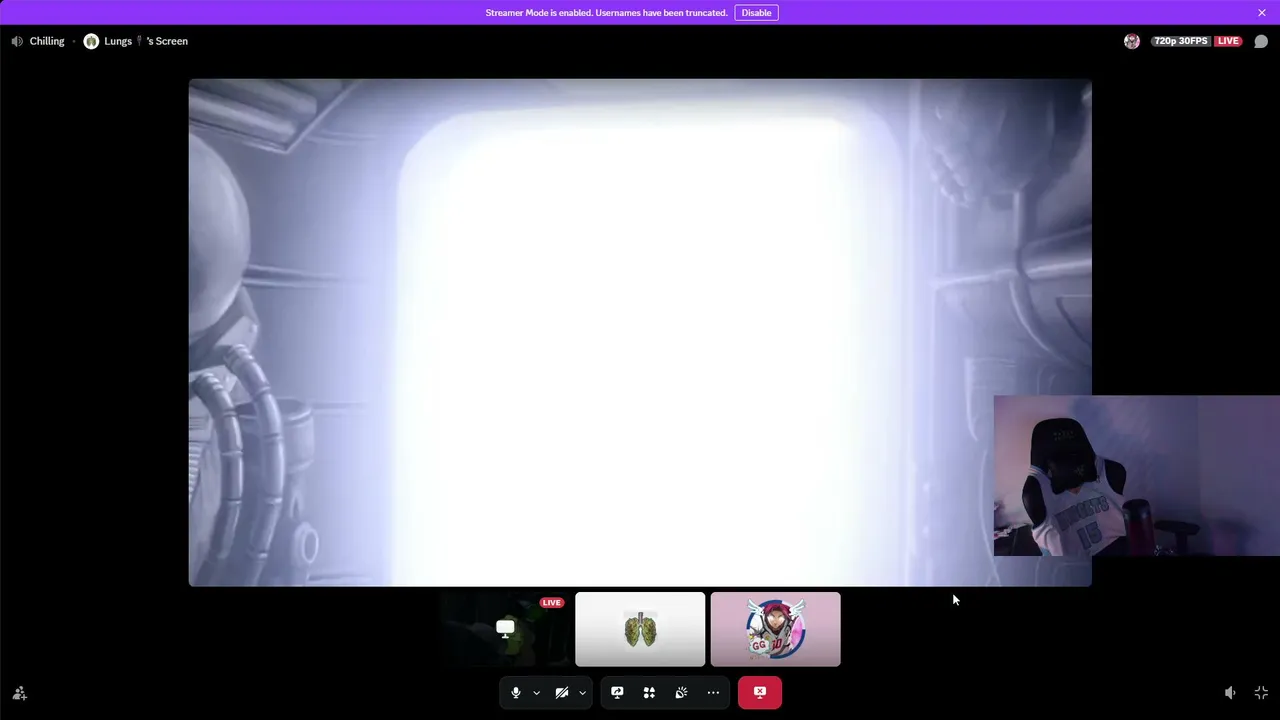Invite friends using the add-person icon
1280x720 pixels.
point(19,692)
